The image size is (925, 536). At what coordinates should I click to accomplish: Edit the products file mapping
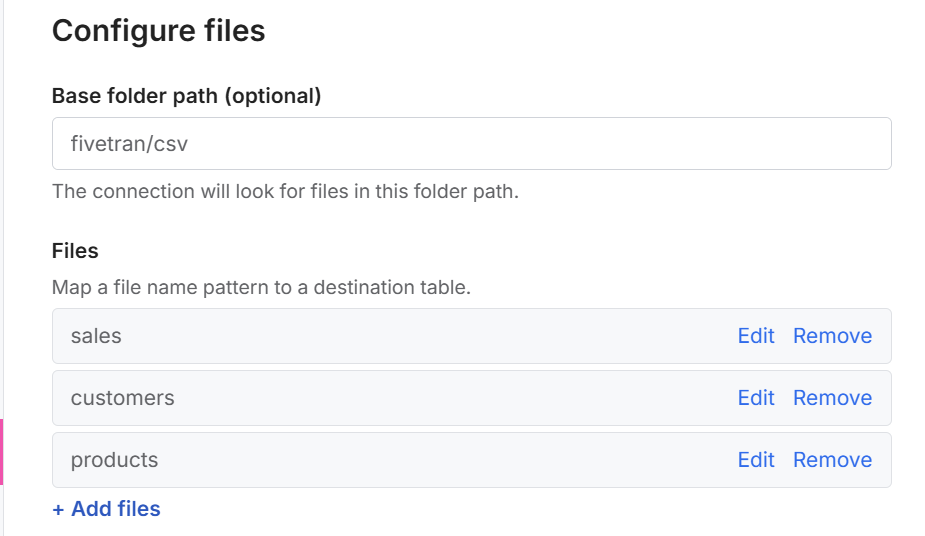[756, 460]
